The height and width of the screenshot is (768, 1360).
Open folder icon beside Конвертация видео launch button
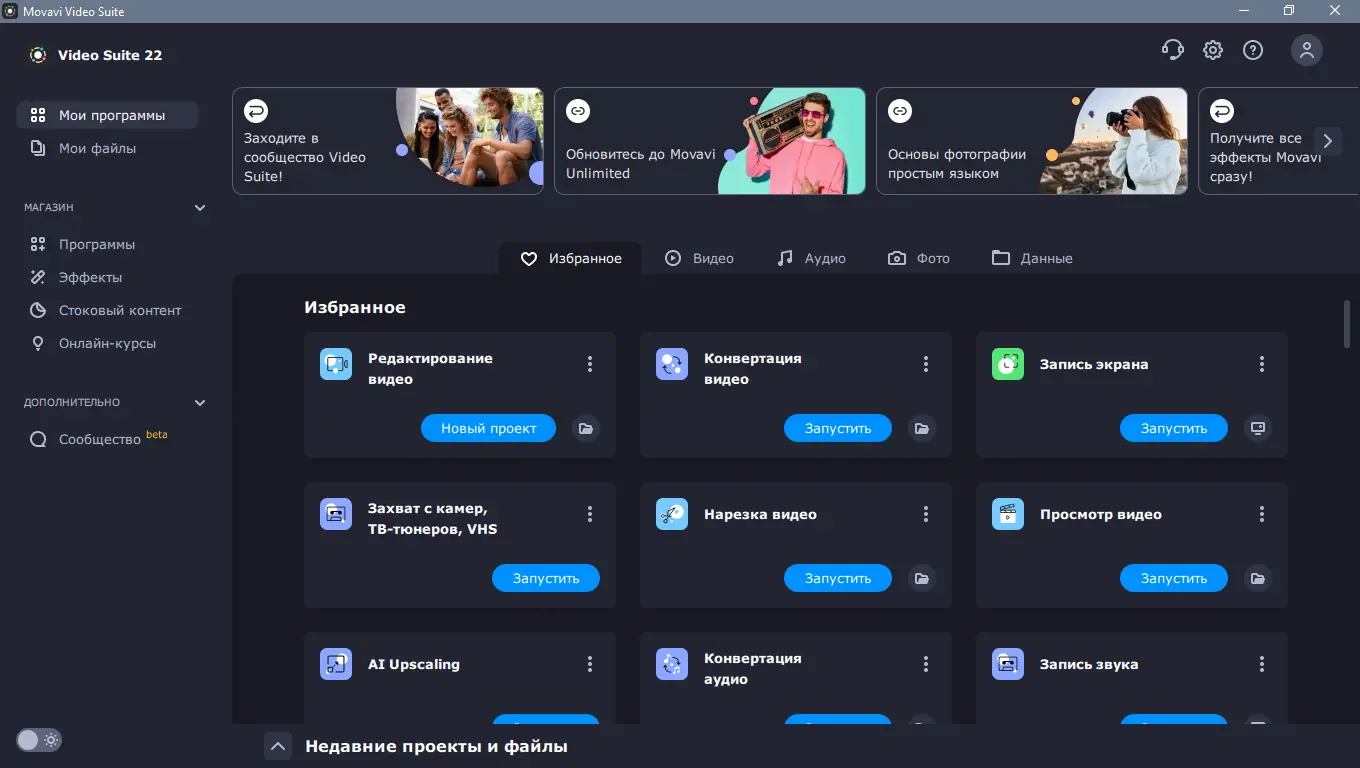coord(921,428)
